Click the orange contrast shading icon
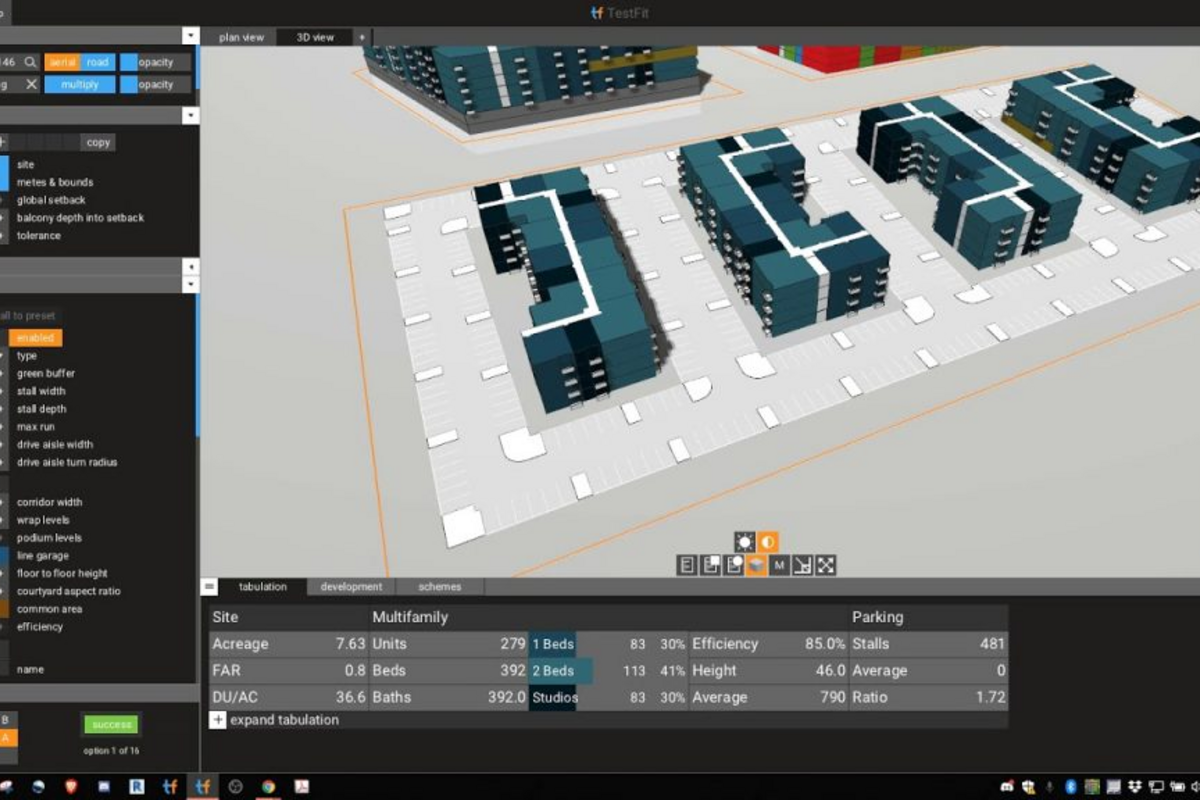 pos(767,543)
